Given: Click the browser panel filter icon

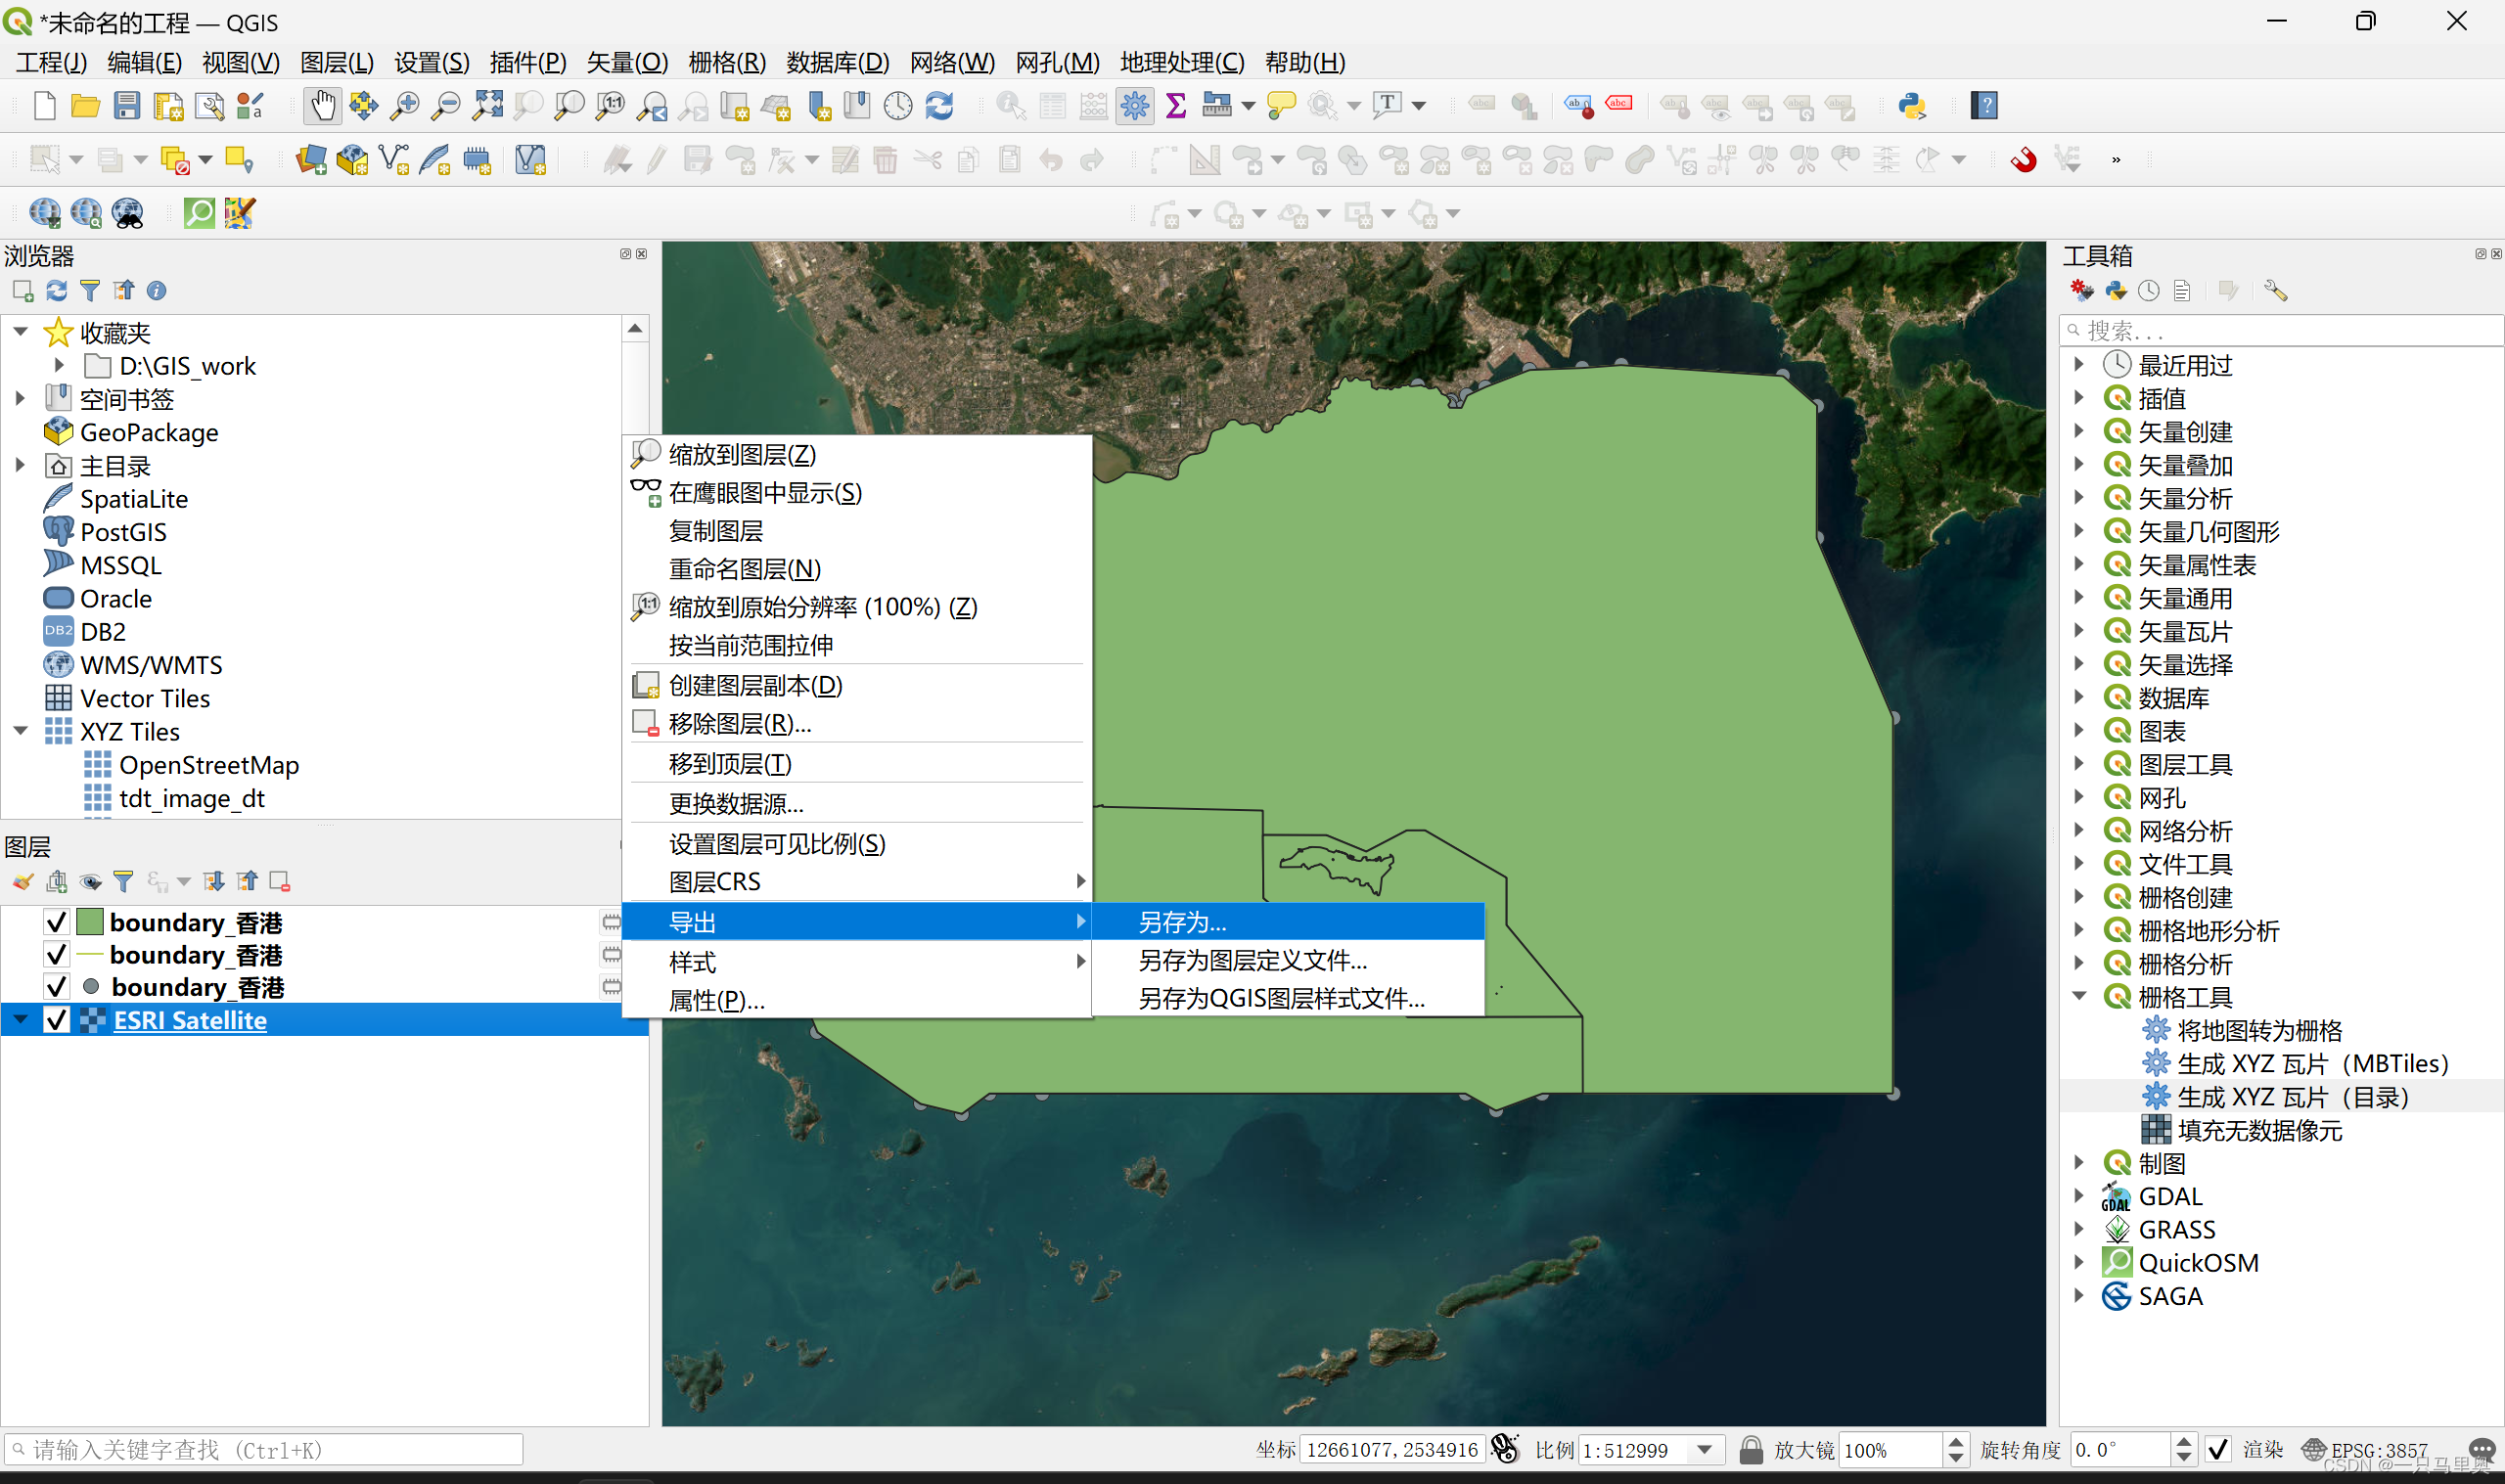Looking at the screenshot, I should pos(90,291).
